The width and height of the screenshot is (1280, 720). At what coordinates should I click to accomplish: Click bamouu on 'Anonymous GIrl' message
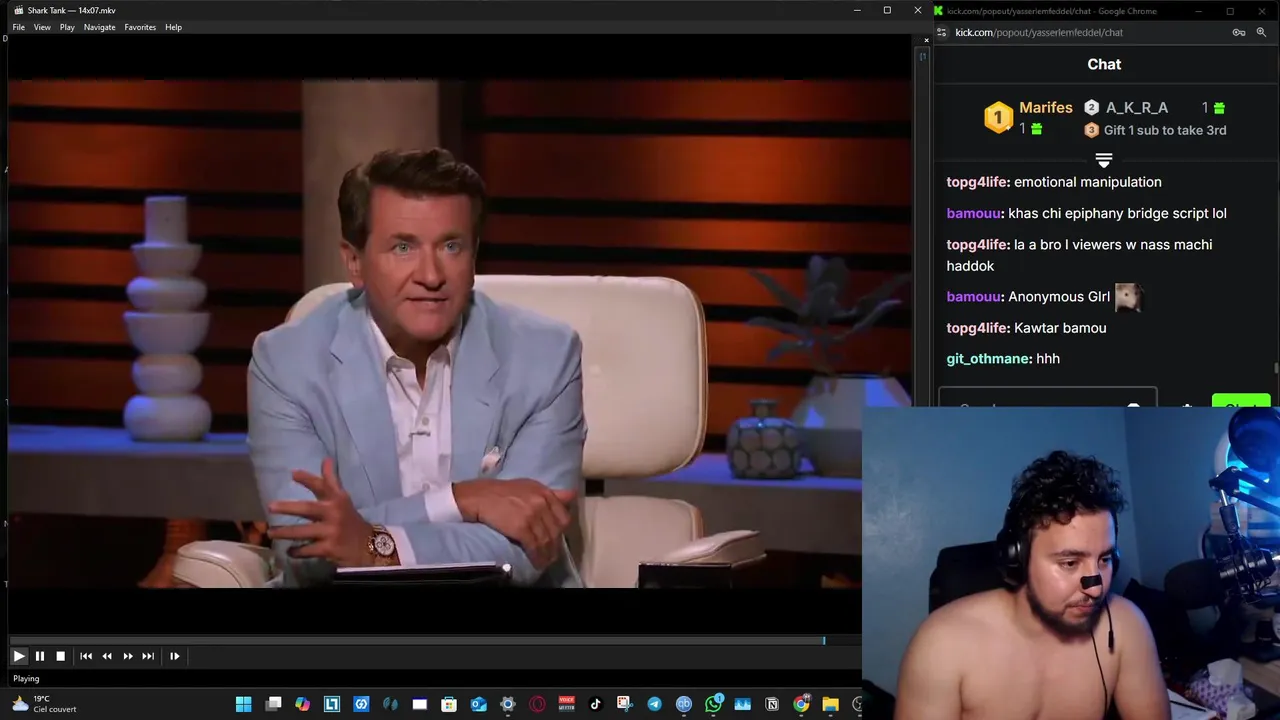pyautogui.click(x=973, y=296)
